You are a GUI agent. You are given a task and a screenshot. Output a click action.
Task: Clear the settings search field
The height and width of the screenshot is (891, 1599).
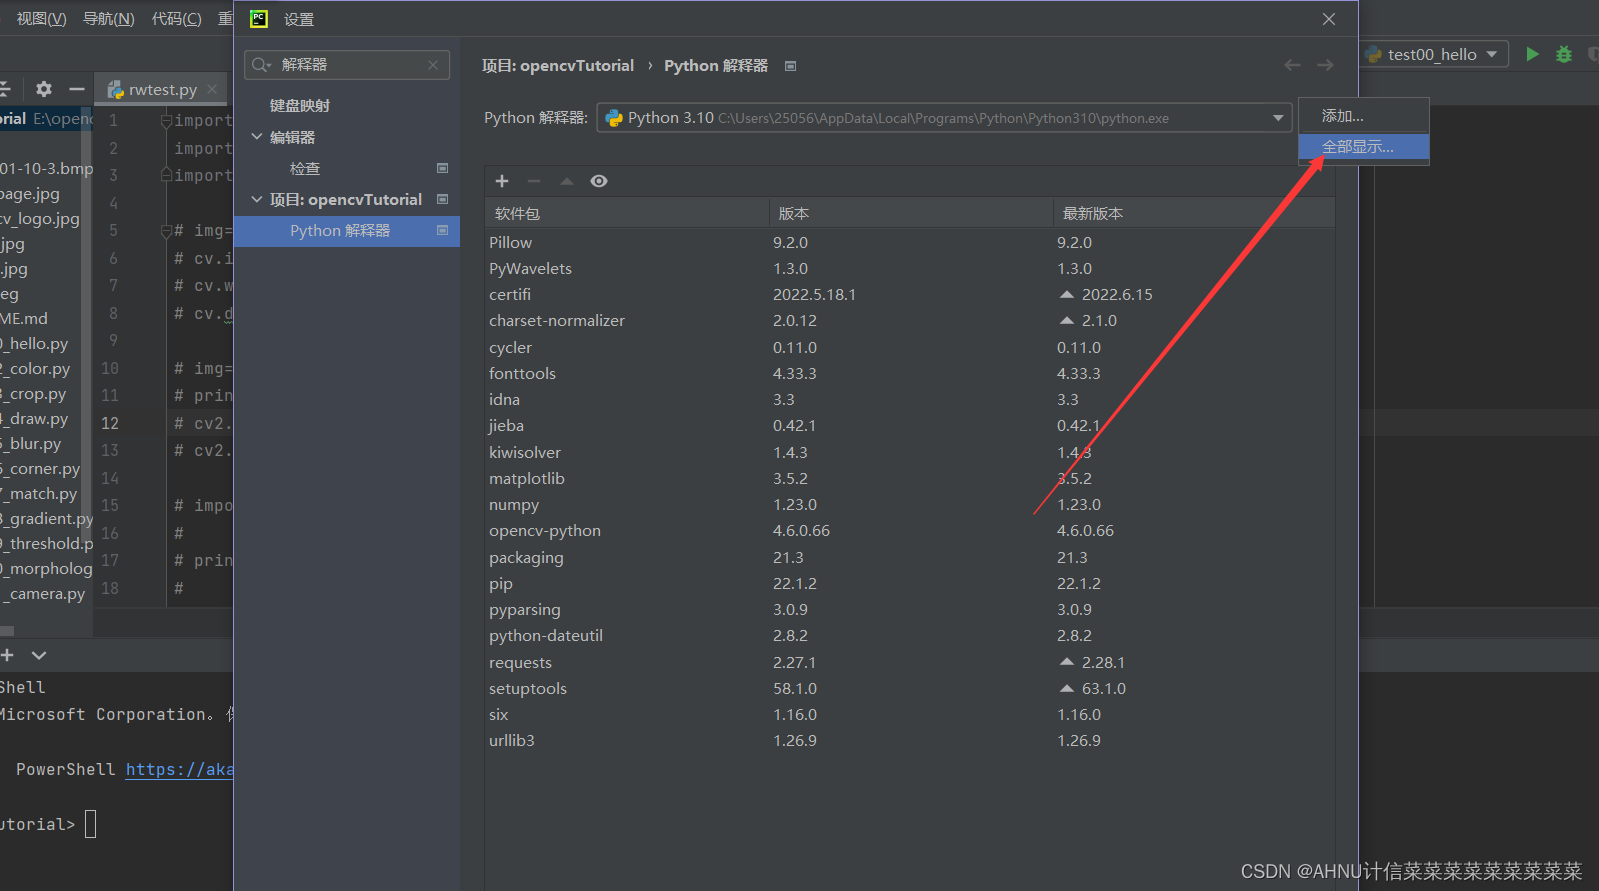tap(433, 65)
